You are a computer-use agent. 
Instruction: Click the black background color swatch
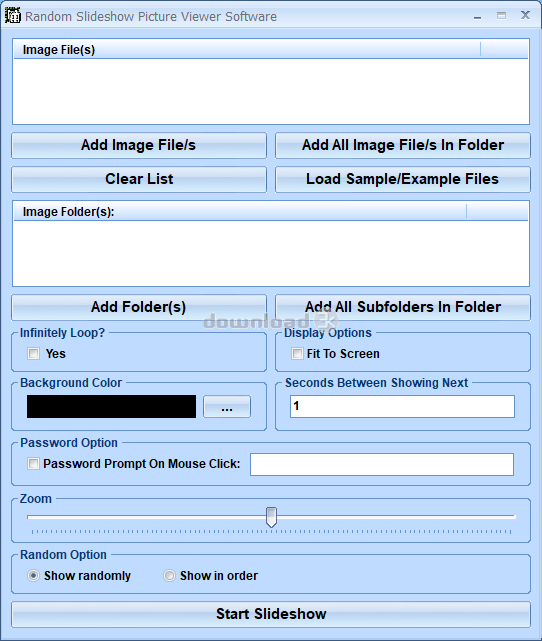point(111,406)
